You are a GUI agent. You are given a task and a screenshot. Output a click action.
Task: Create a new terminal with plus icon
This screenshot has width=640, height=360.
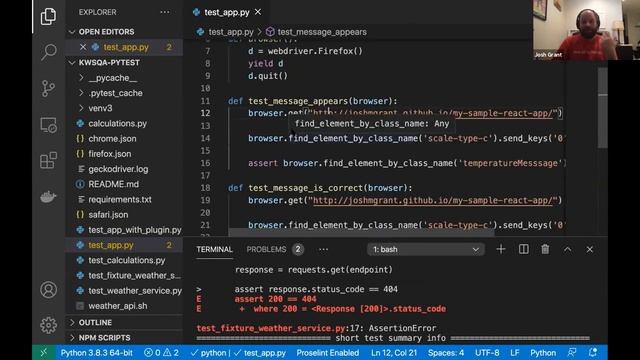(x=501, y=249)
